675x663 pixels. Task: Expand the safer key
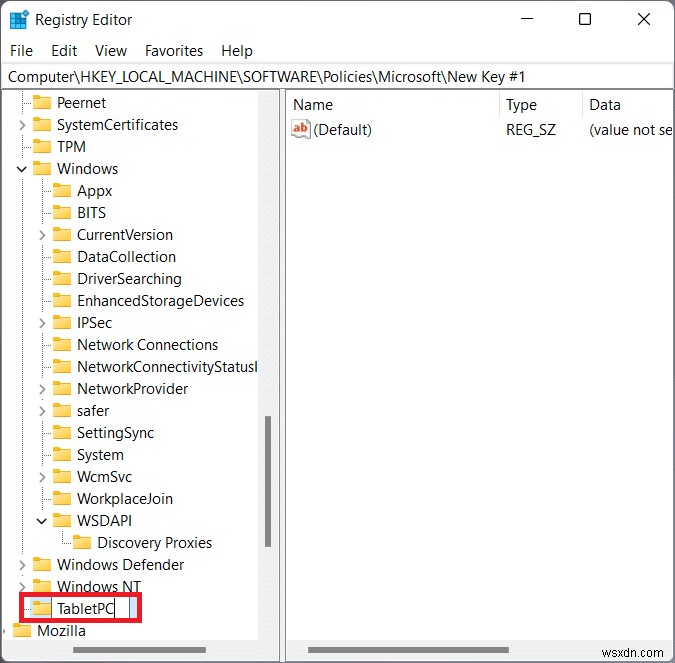[x=42, y=411]
